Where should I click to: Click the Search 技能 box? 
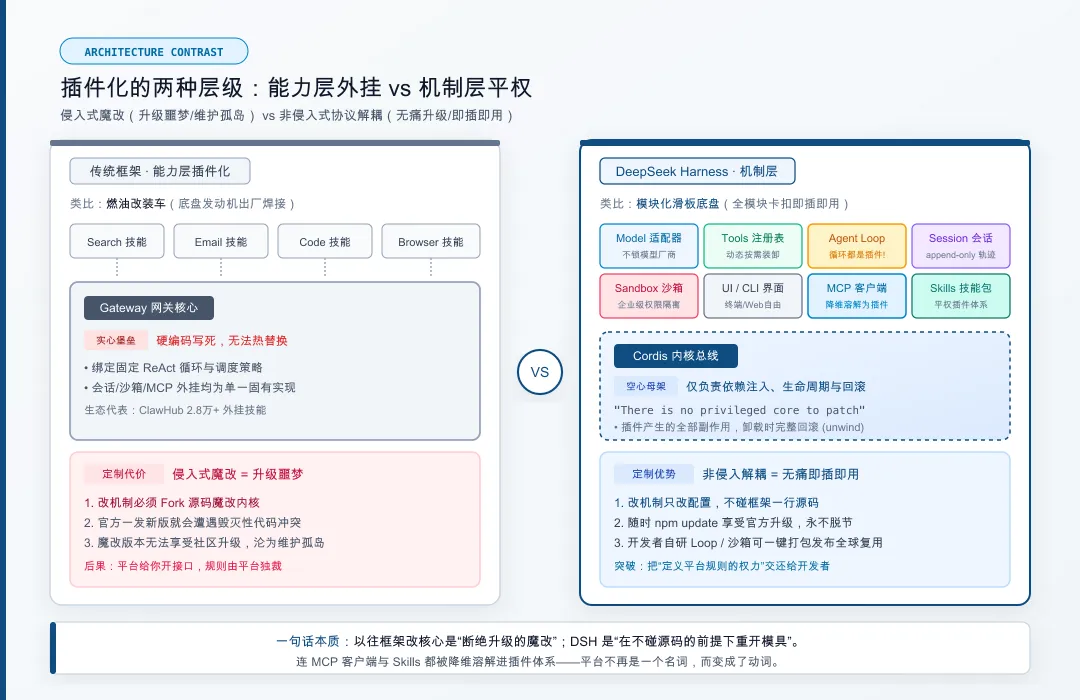(x=117, y=242)
